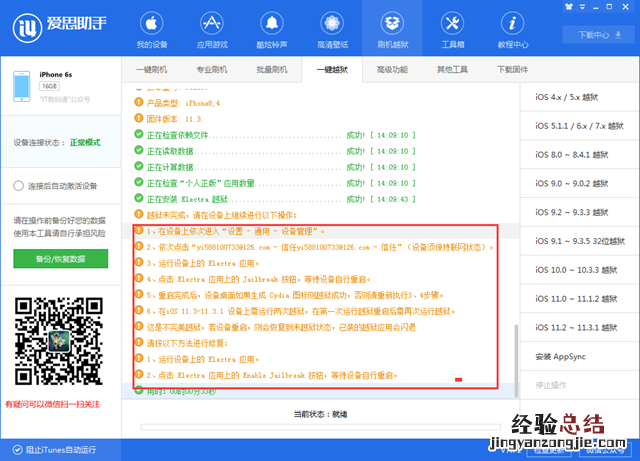This screenshot has height=461, width=640.
Task: Click the orange warning icon beside 固件版本
Action: point(139,118)
